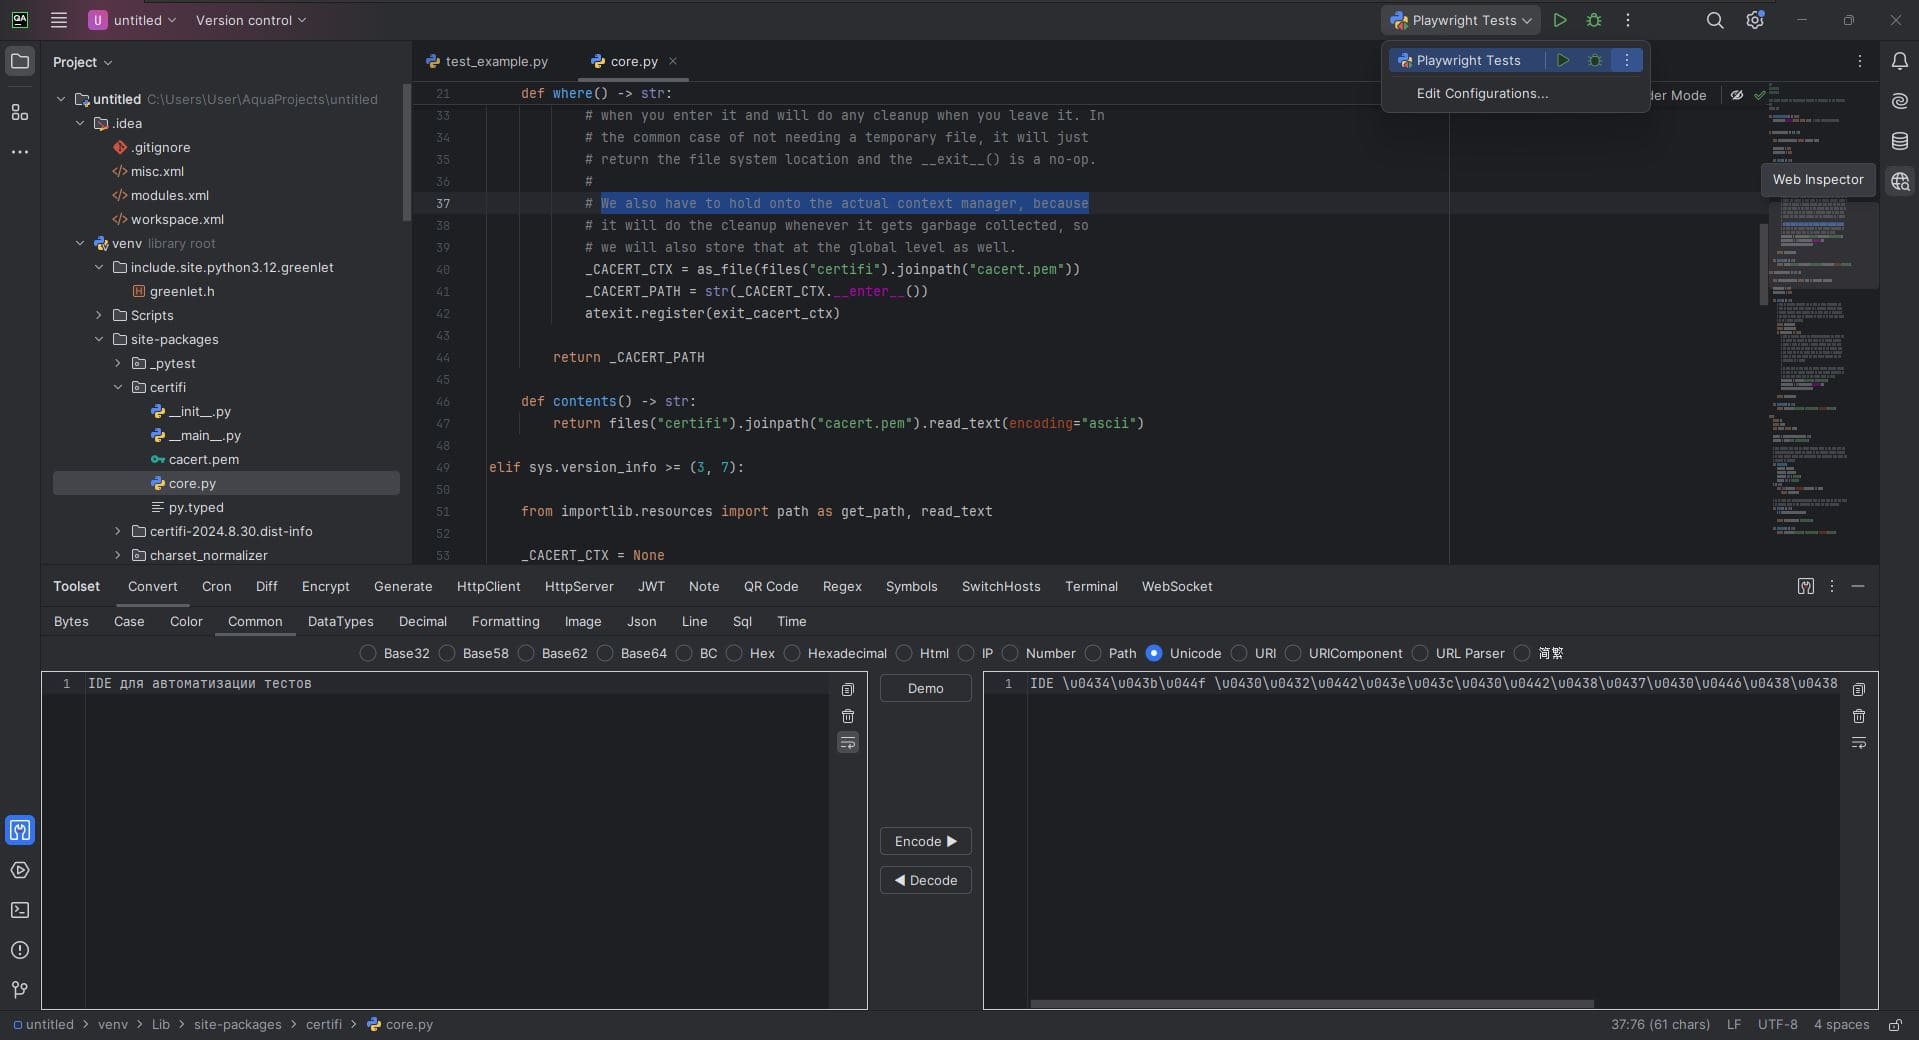This screenshot has height=1040, width=1919.
Task: Copy the Unicode output with copy icon
Action: point(1858,689)
